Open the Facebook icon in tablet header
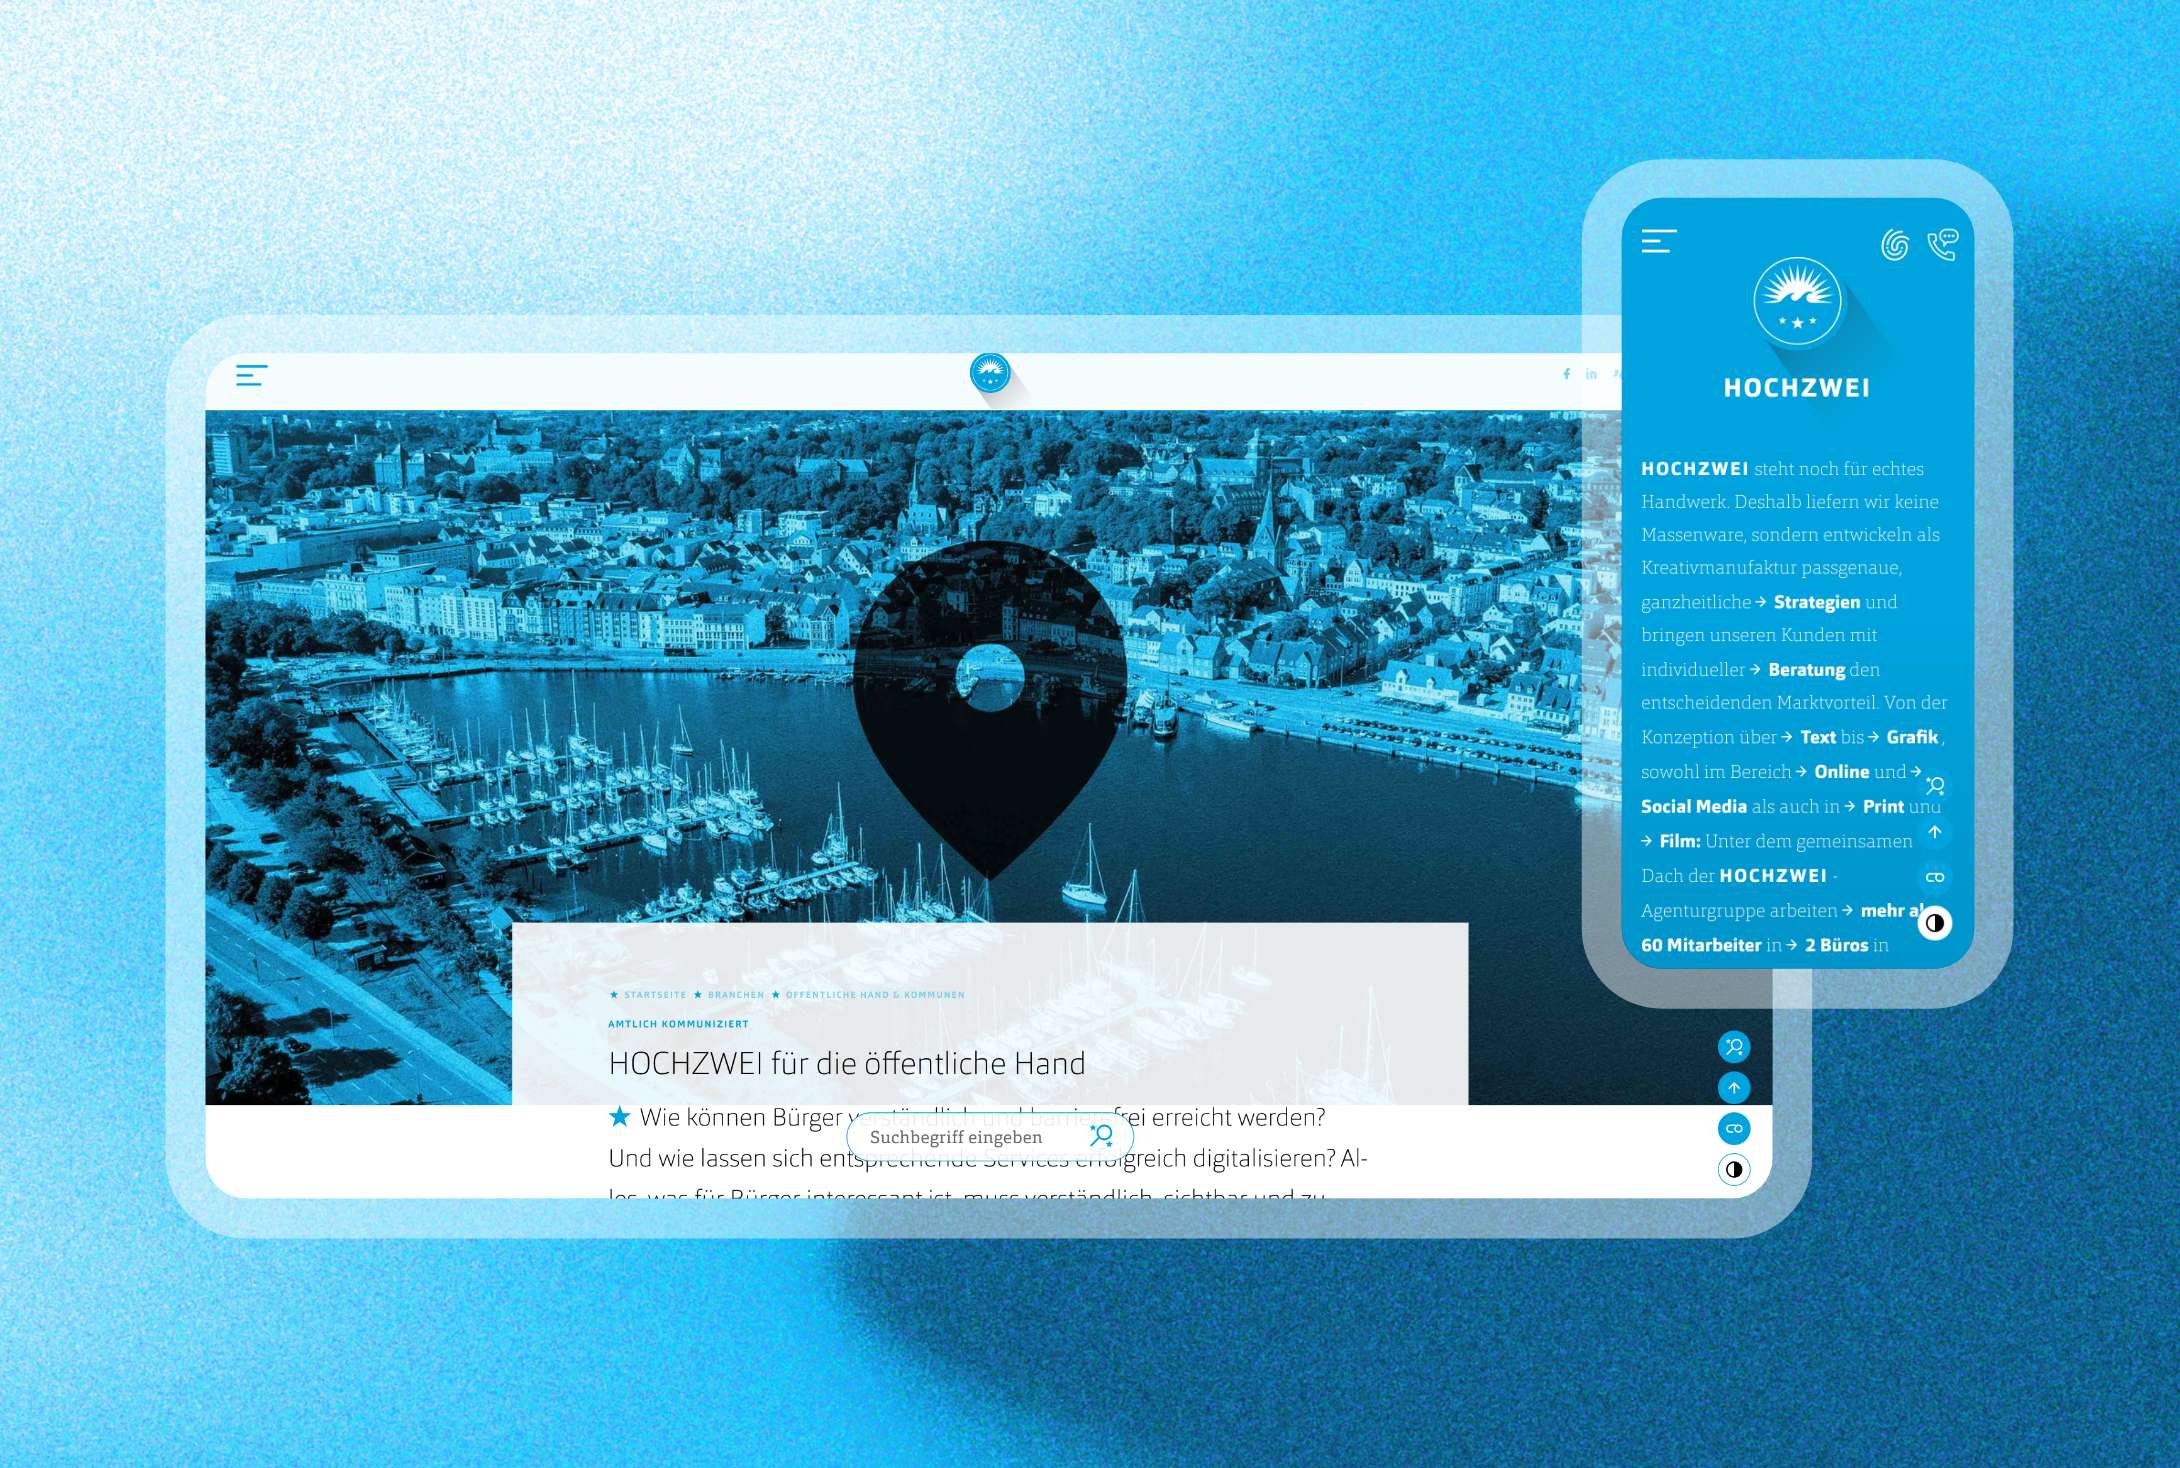 pos(1566,374)
